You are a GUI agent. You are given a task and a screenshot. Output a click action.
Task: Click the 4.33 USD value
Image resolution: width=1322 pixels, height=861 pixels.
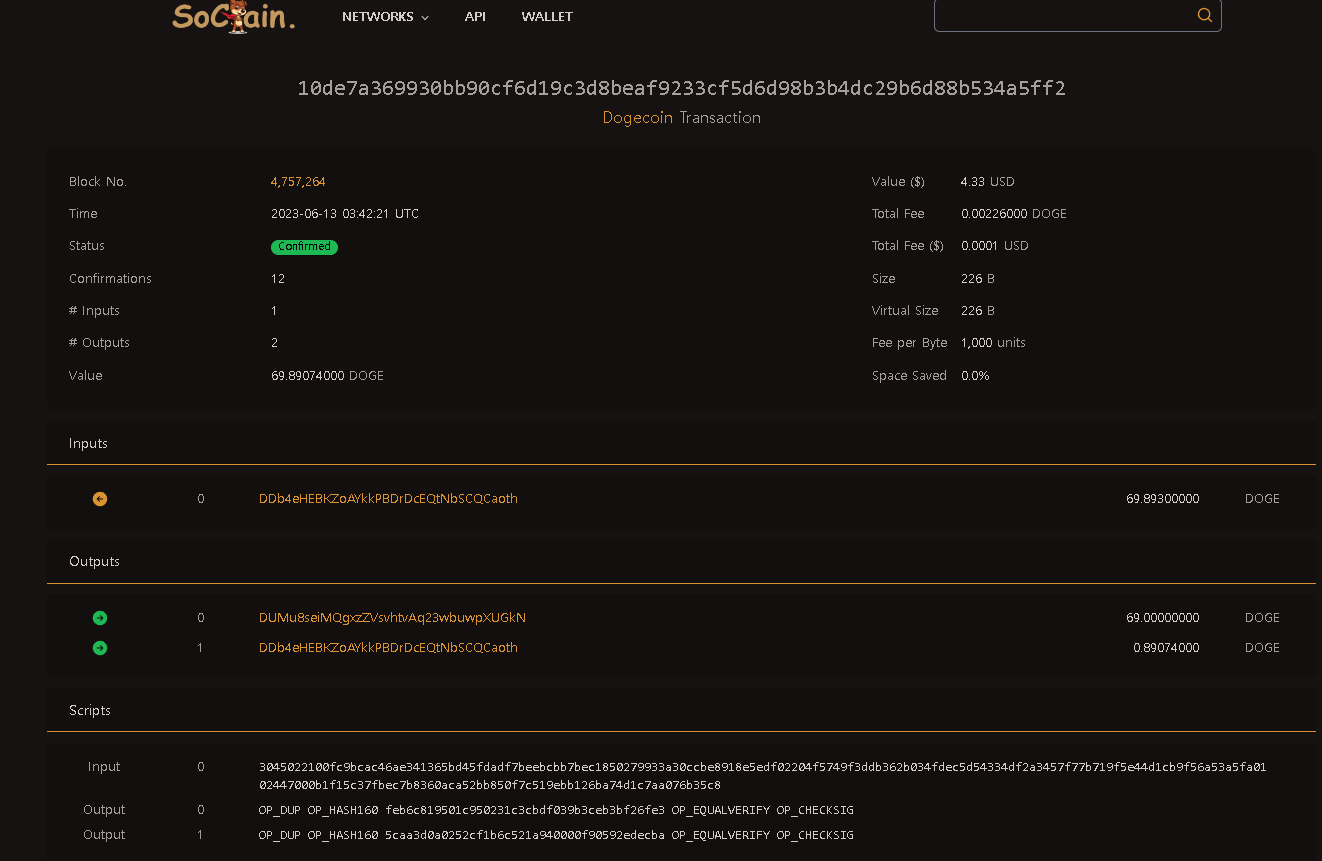coord(988,182)
